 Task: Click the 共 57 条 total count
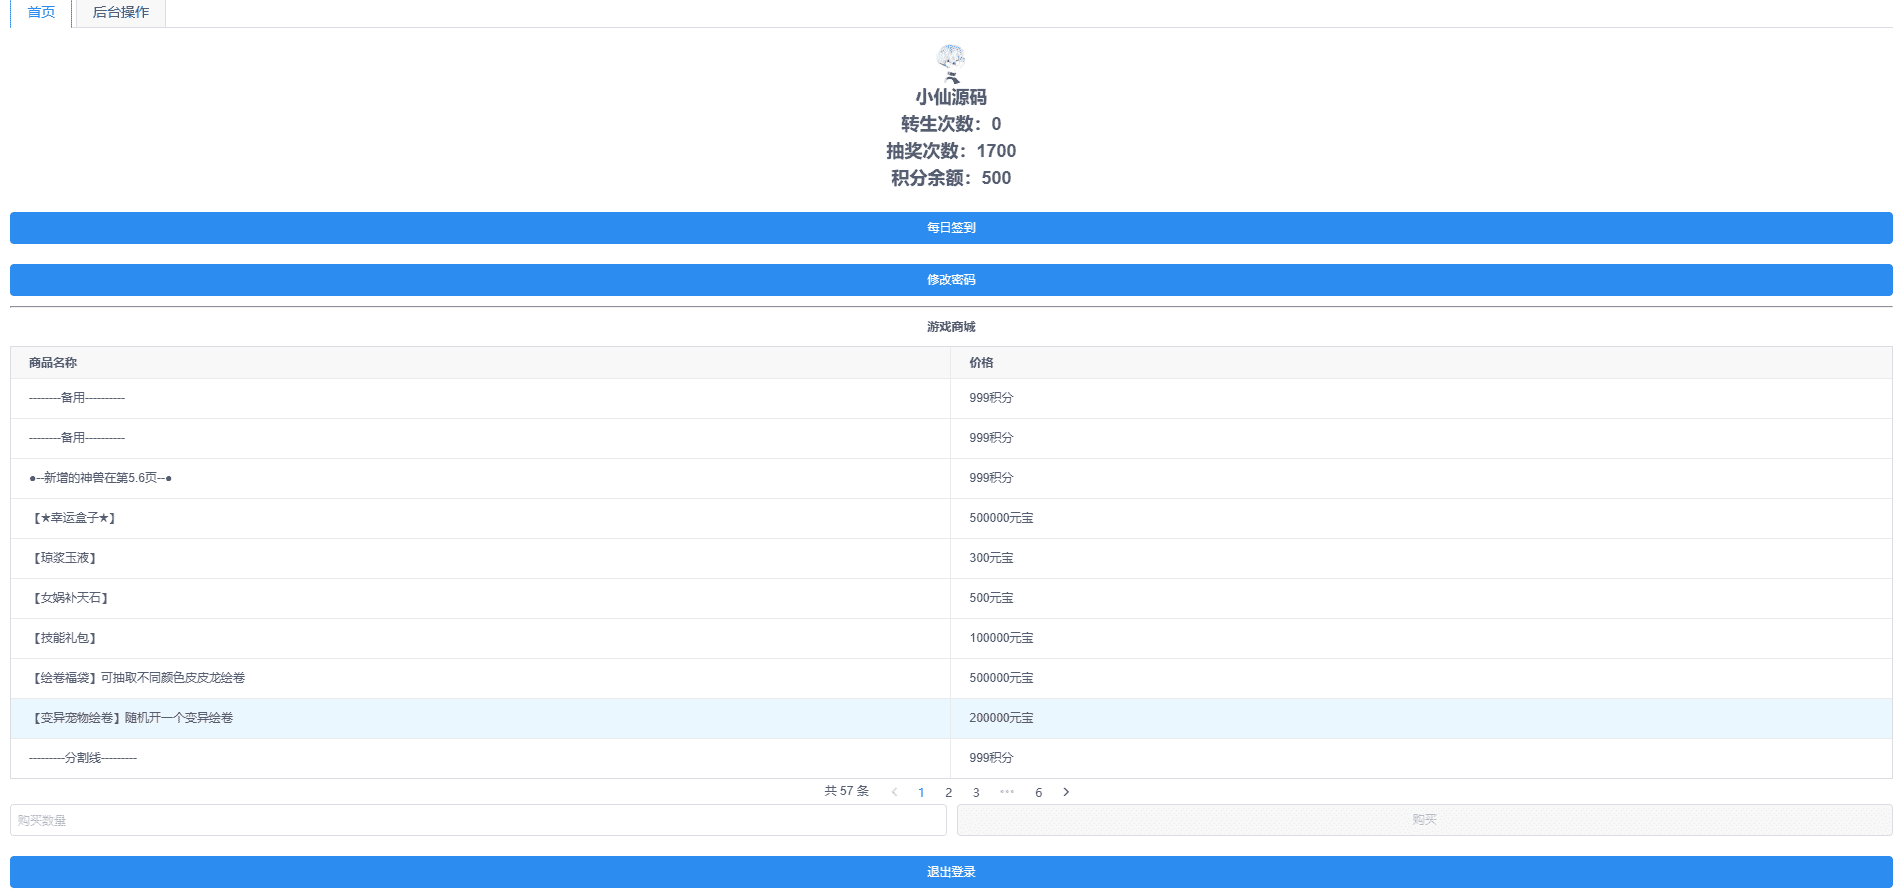846,791
